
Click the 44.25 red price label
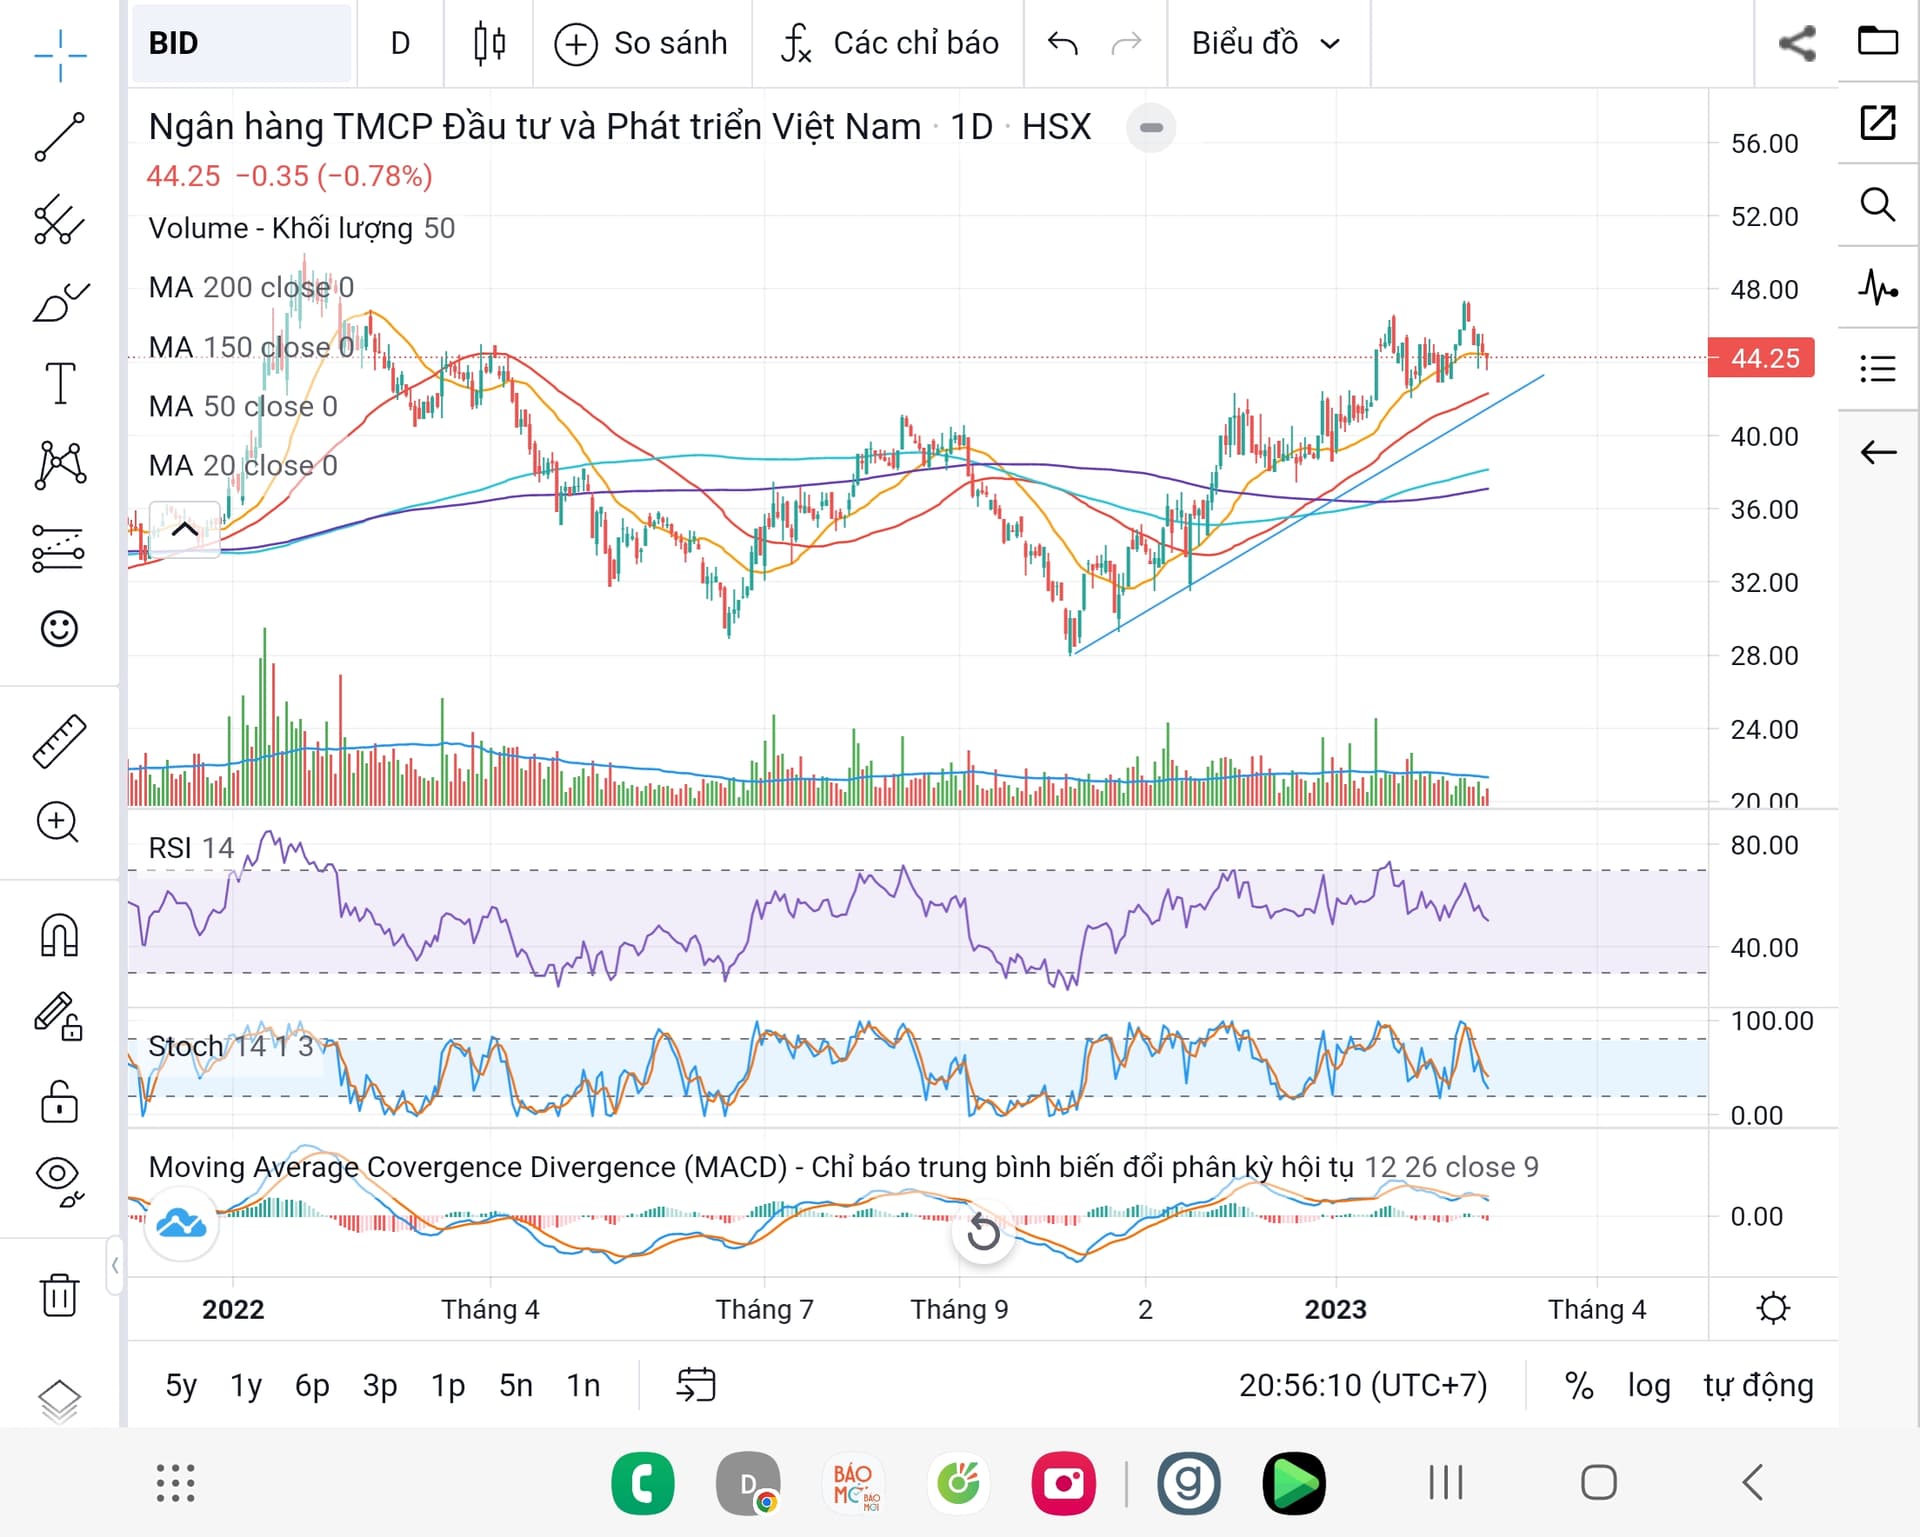click(1762, 358)
